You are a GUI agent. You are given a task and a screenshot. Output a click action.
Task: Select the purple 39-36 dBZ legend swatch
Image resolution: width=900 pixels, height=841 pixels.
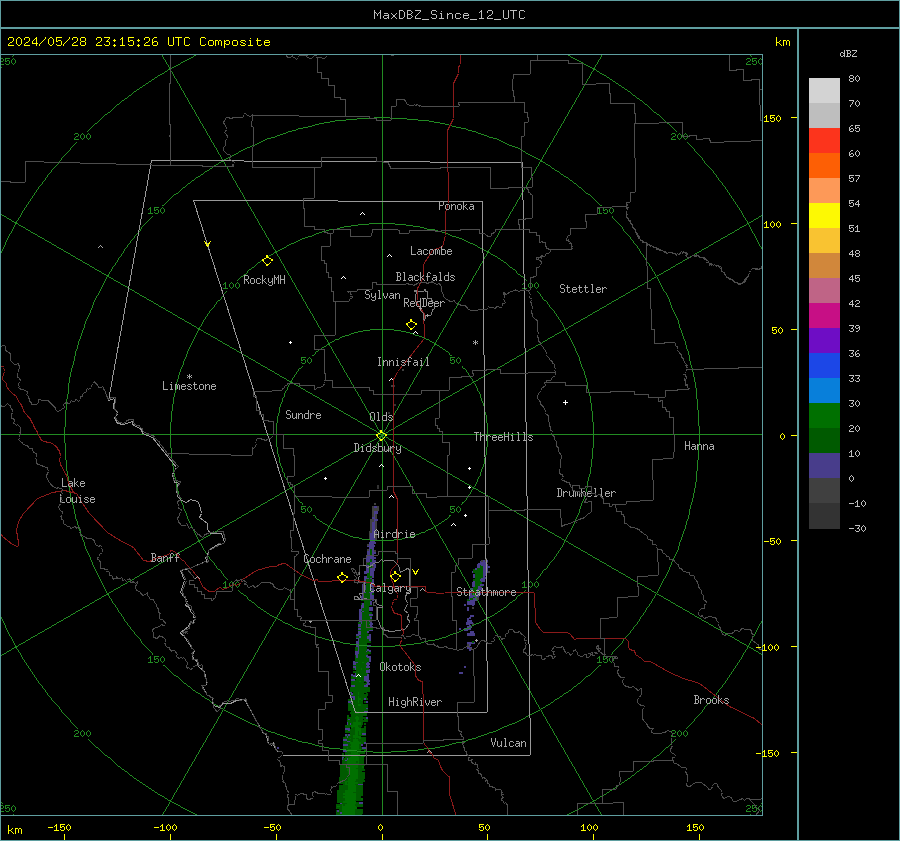[x=824, y=341]
